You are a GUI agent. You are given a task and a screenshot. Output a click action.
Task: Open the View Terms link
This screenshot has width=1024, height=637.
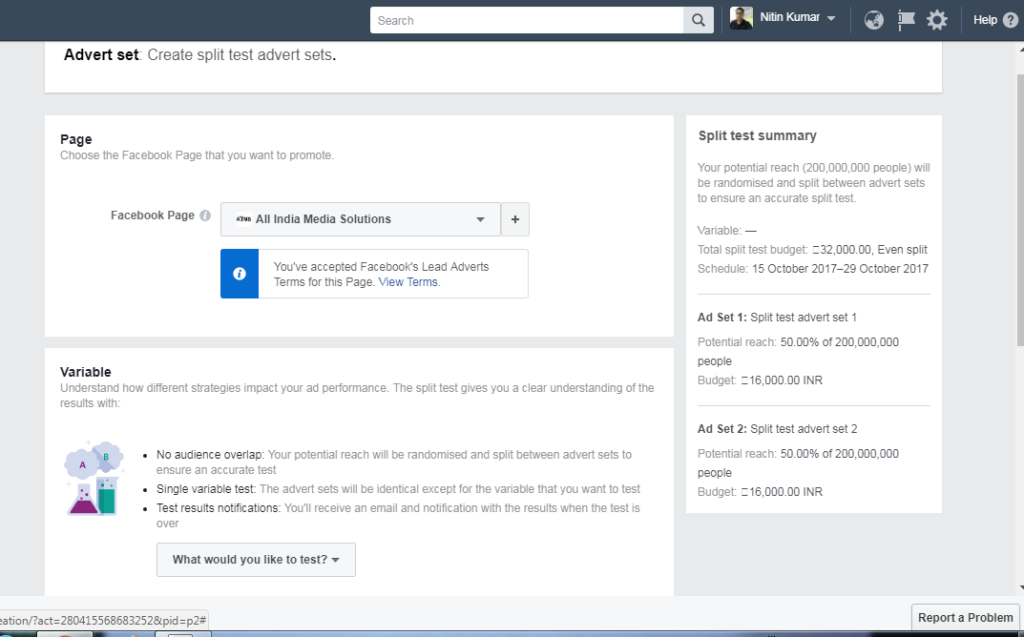click(408, 282)
